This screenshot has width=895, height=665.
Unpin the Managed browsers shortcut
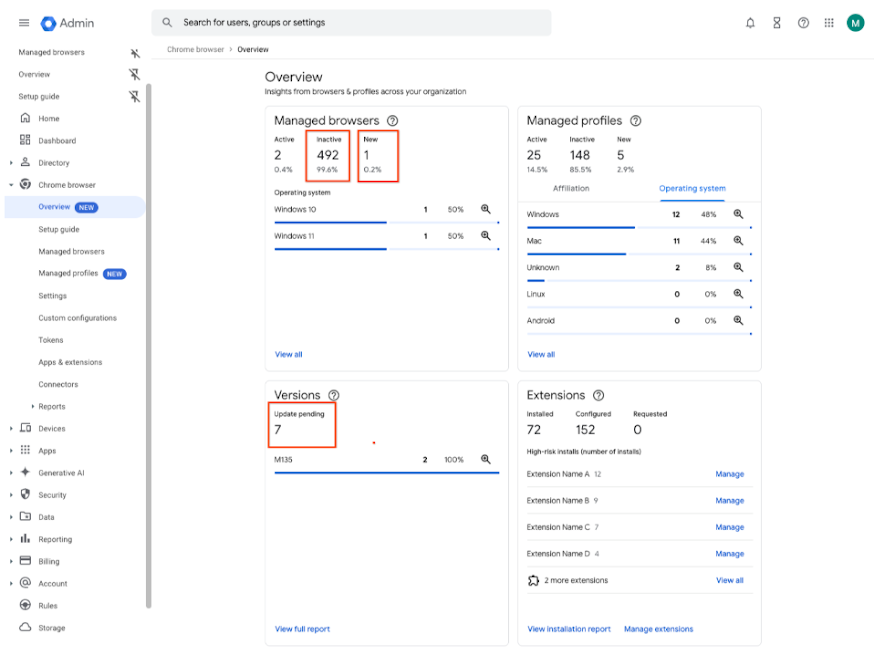click(135, 53)
